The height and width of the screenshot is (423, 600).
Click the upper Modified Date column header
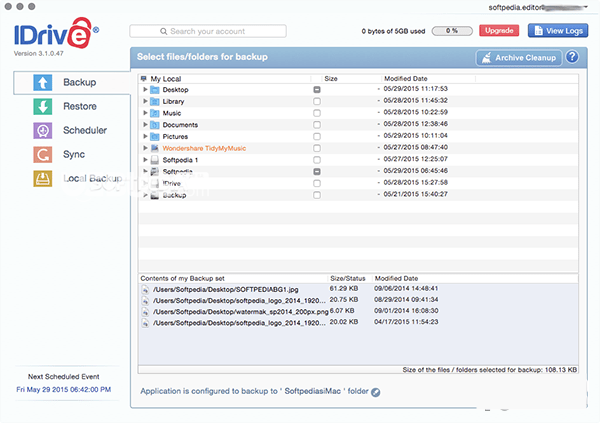[429, 78]
